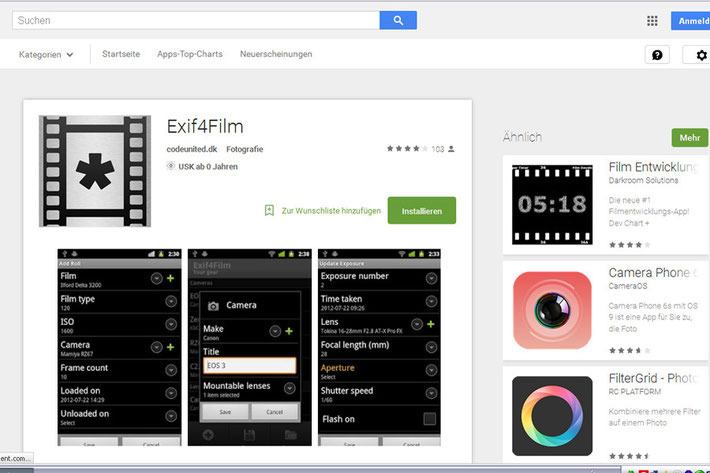Open the Shutter speed dropdown arrow
The width and height of the screenshot is (710, 473).
tap(431, 393)
